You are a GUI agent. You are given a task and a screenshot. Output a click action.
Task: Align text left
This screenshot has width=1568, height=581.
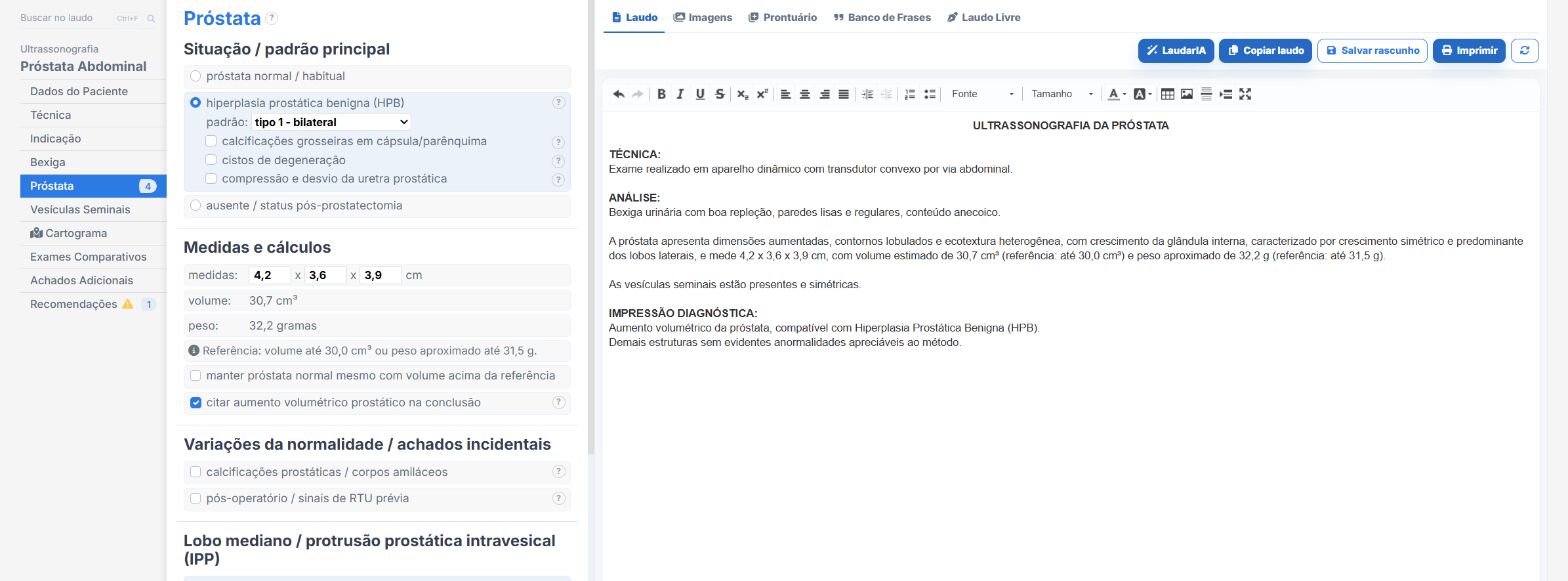(x=785, y=94)
